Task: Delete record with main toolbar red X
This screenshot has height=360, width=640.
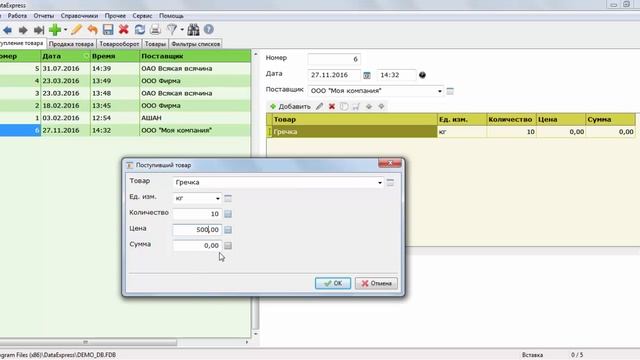Action: pos(124,29)
